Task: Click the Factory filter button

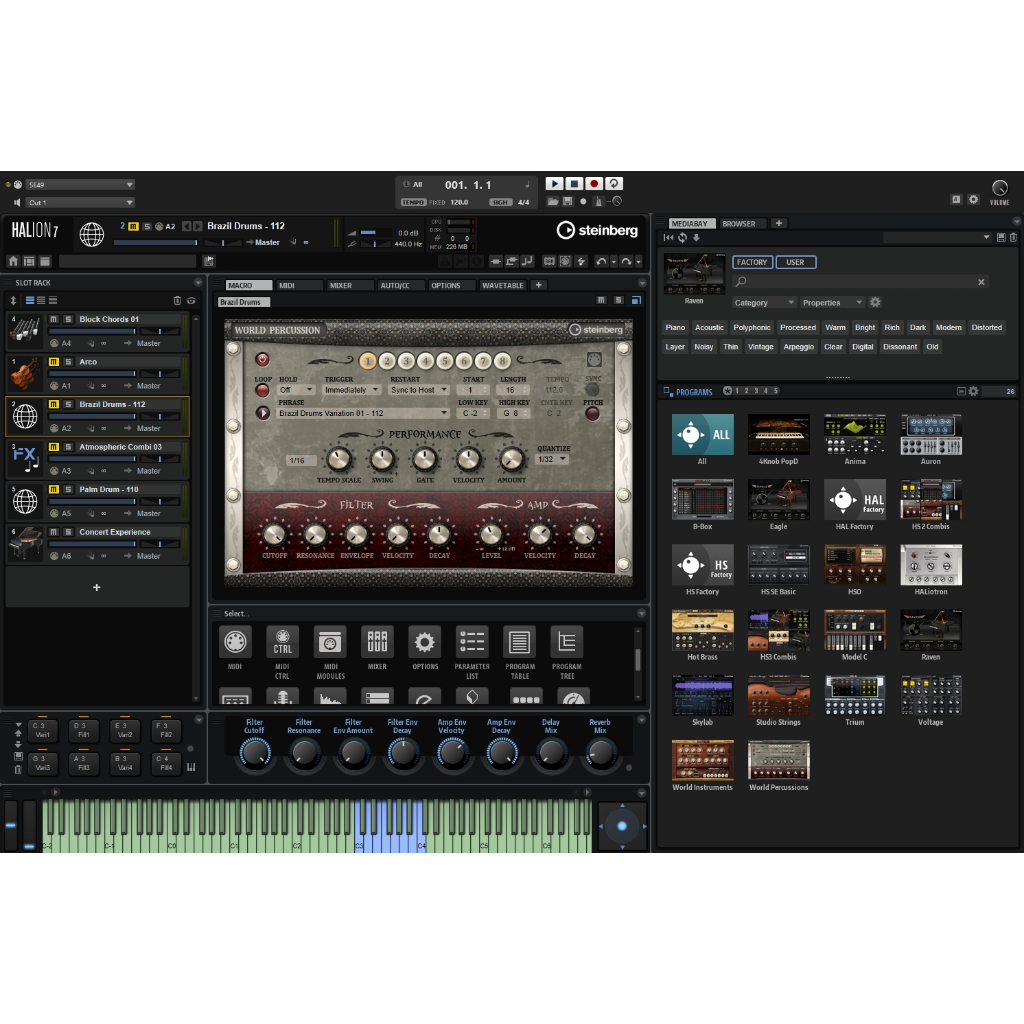Action: [752, 262]
